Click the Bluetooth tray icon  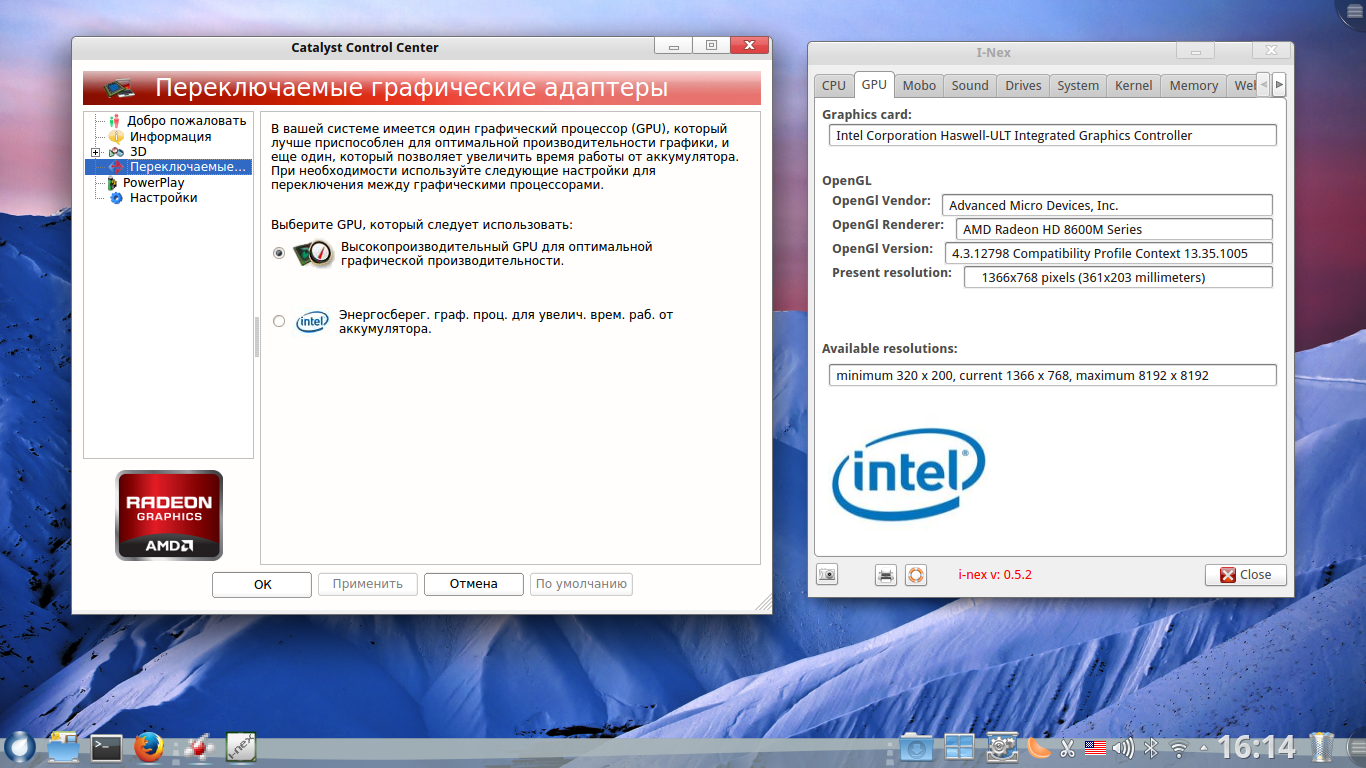tap(1151, 747)
